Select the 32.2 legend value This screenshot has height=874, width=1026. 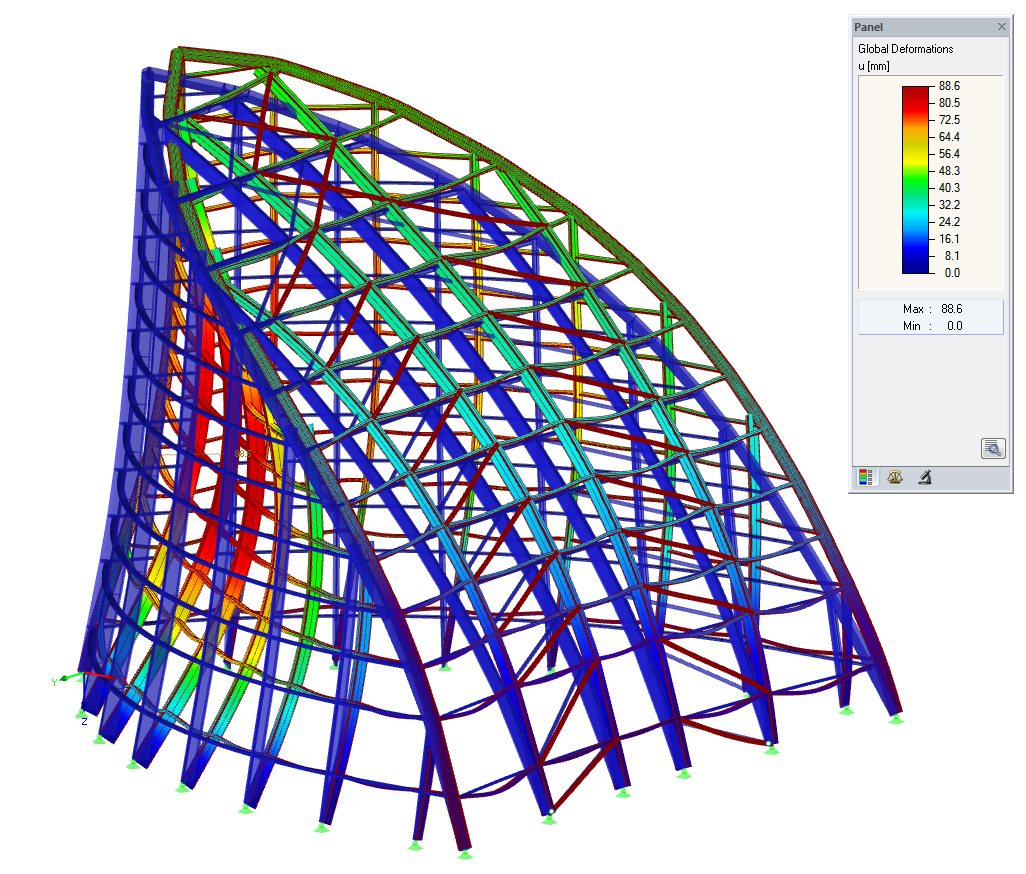click(x=949, y=205)
